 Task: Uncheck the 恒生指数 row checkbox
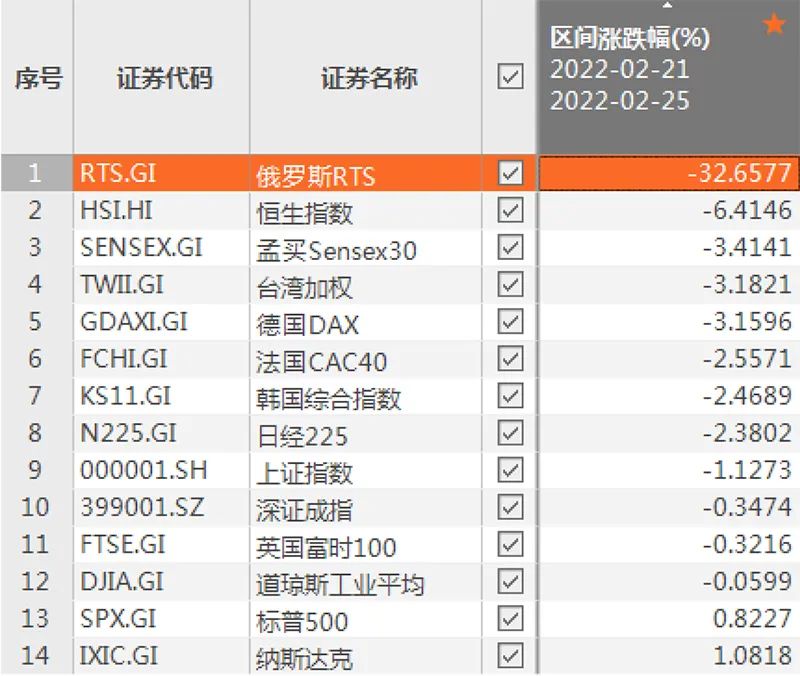(510, 210)
